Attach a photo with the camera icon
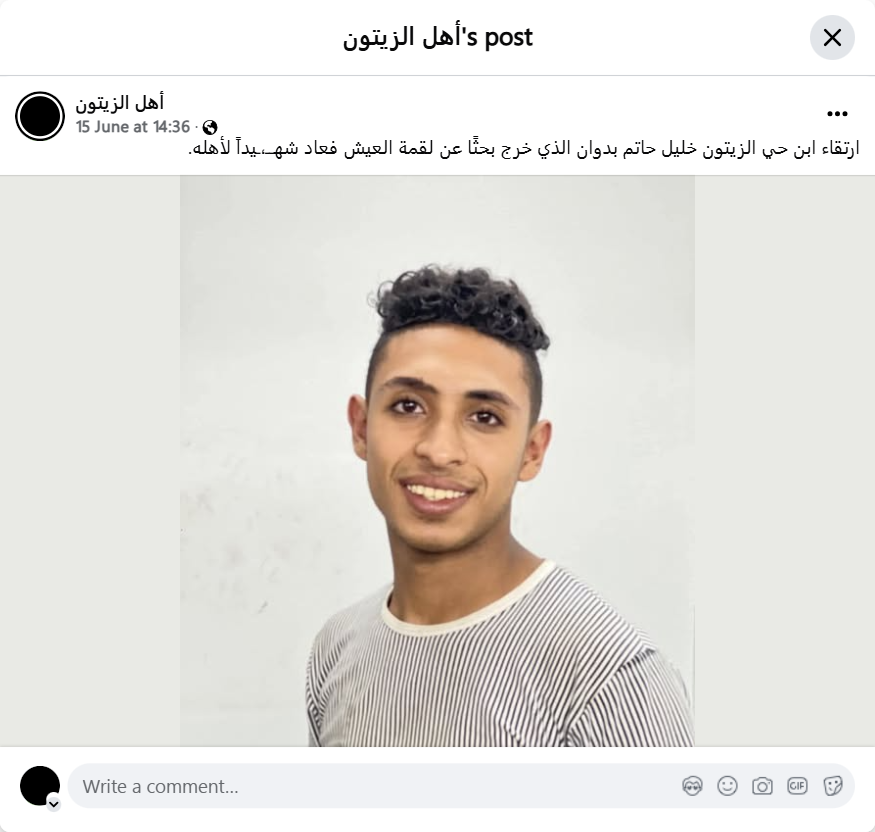This screenshot has width=875, height=832. (x=762, y=786)
